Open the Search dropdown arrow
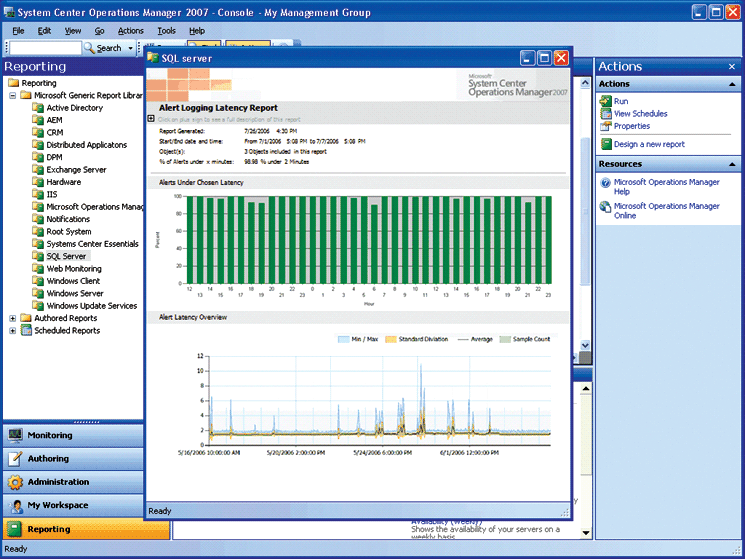The width and height of the screenshot is (745, 559). point(130,48)
